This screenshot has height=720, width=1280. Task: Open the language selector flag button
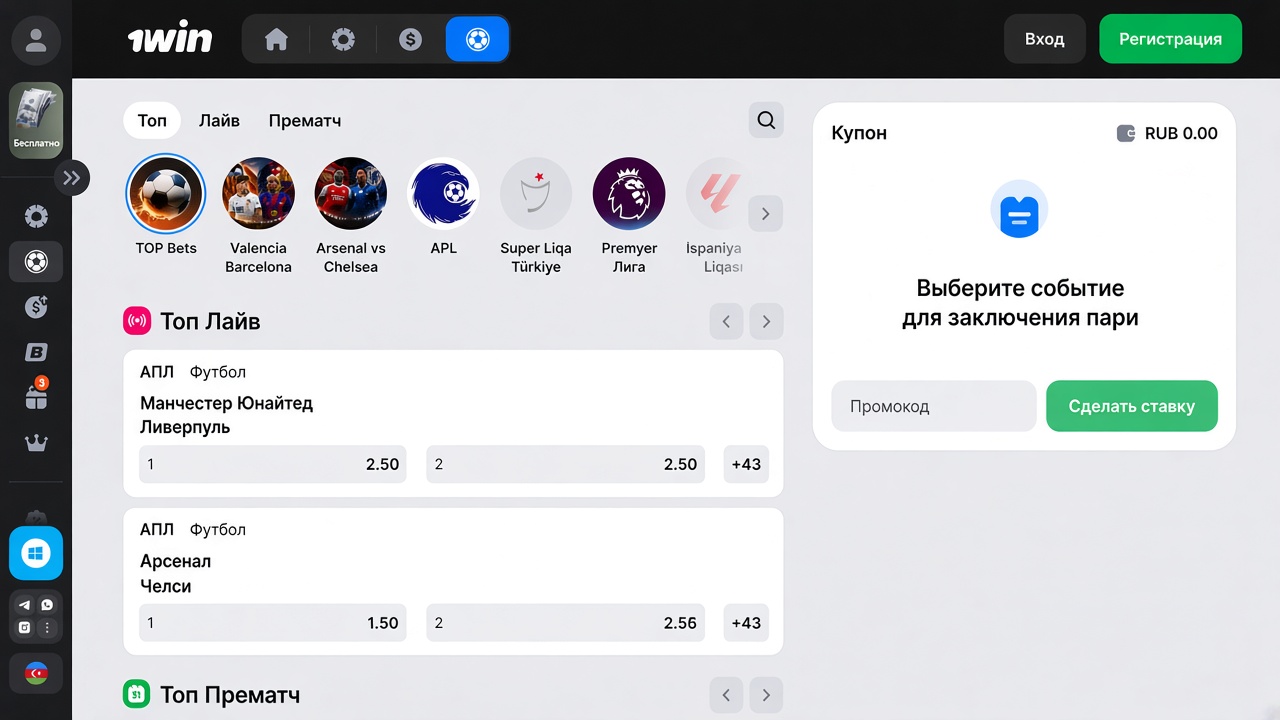click(x=36, y=673)
